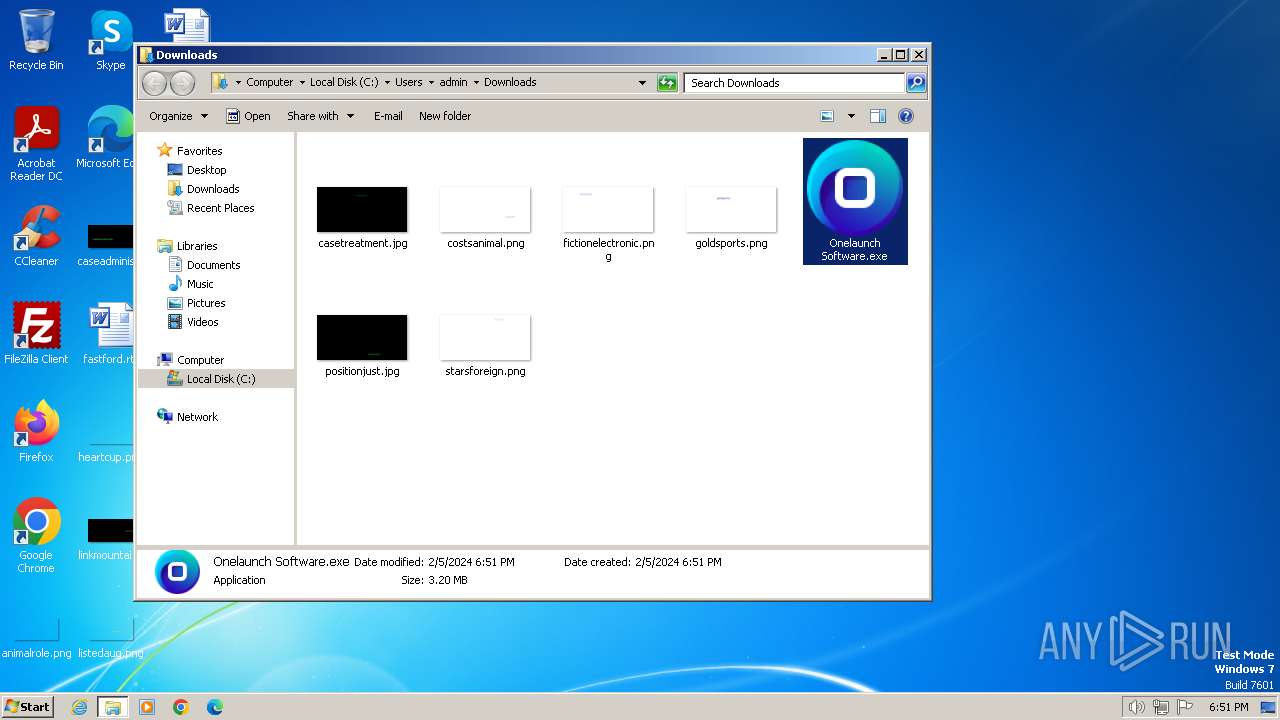Open the Pictures library
The image size is (1280, 720).
pos(206,303)
